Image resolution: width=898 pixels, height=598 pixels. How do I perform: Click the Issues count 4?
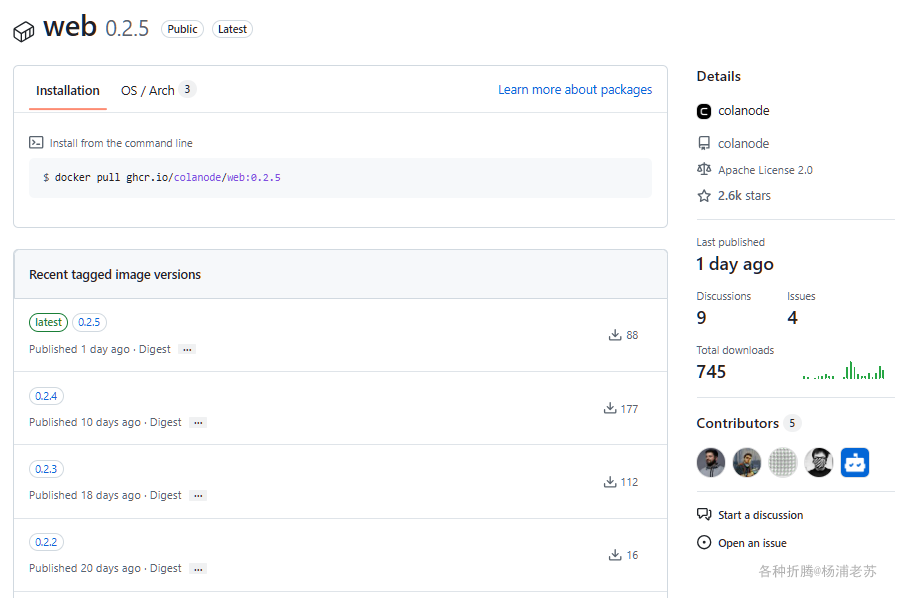point(792,318)
